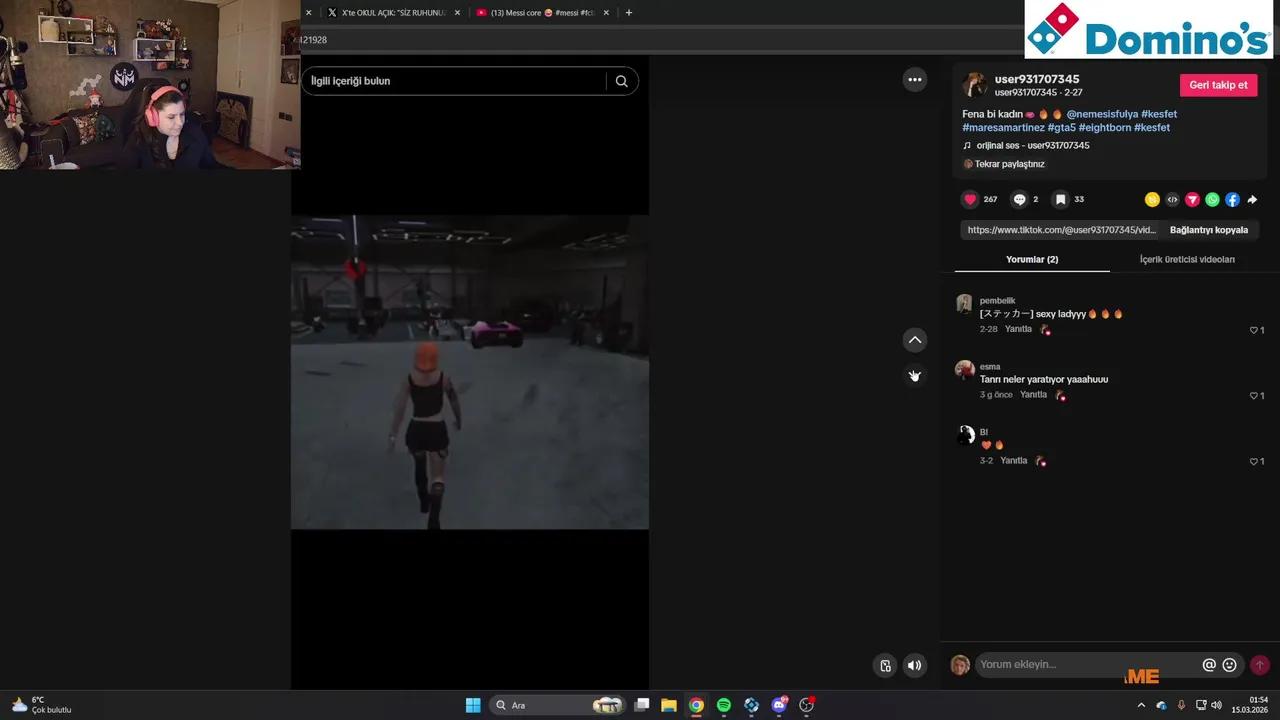Click the playing GTA video frame
The width and height of the screenshot is (1280, 720).
point(470,372)
